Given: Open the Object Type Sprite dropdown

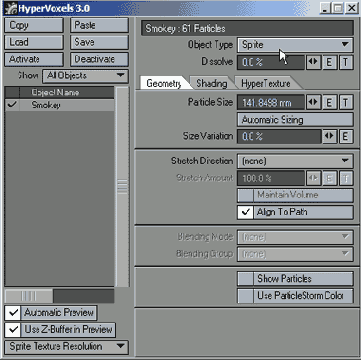Looking at the screenshot, I should (295, 45).
